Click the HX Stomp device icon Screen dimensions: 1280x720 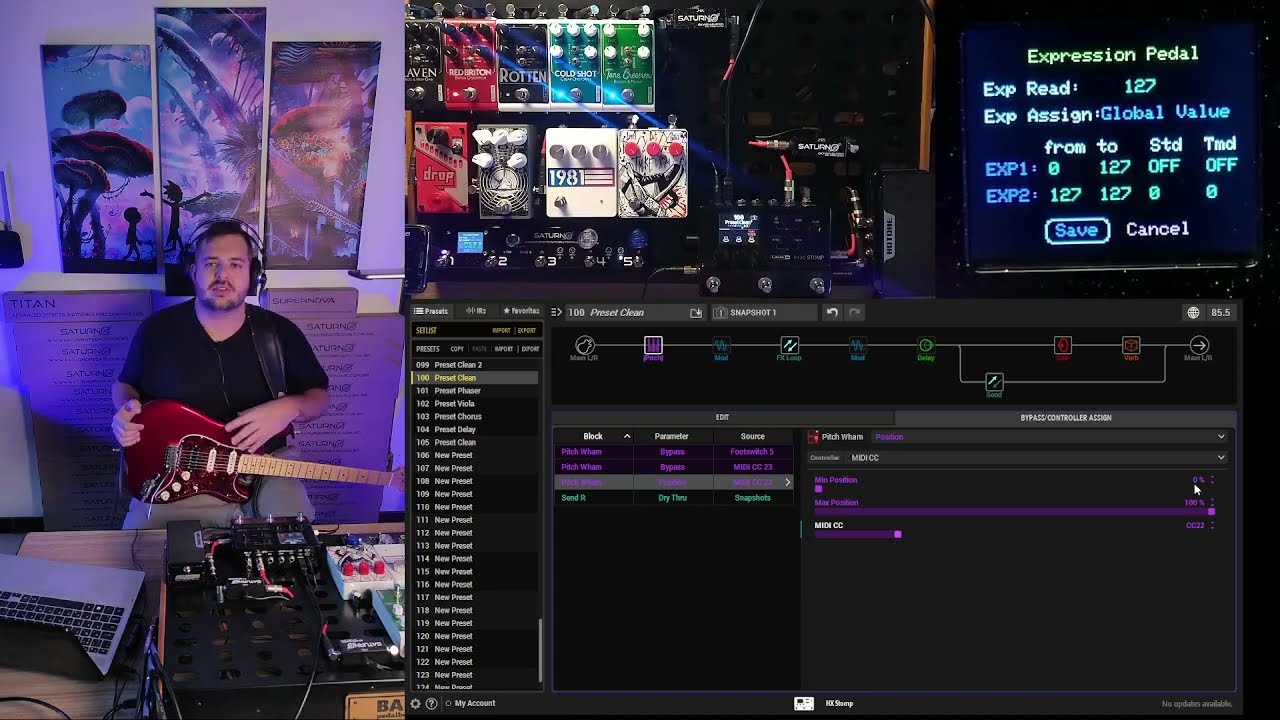tap(804, 703)
